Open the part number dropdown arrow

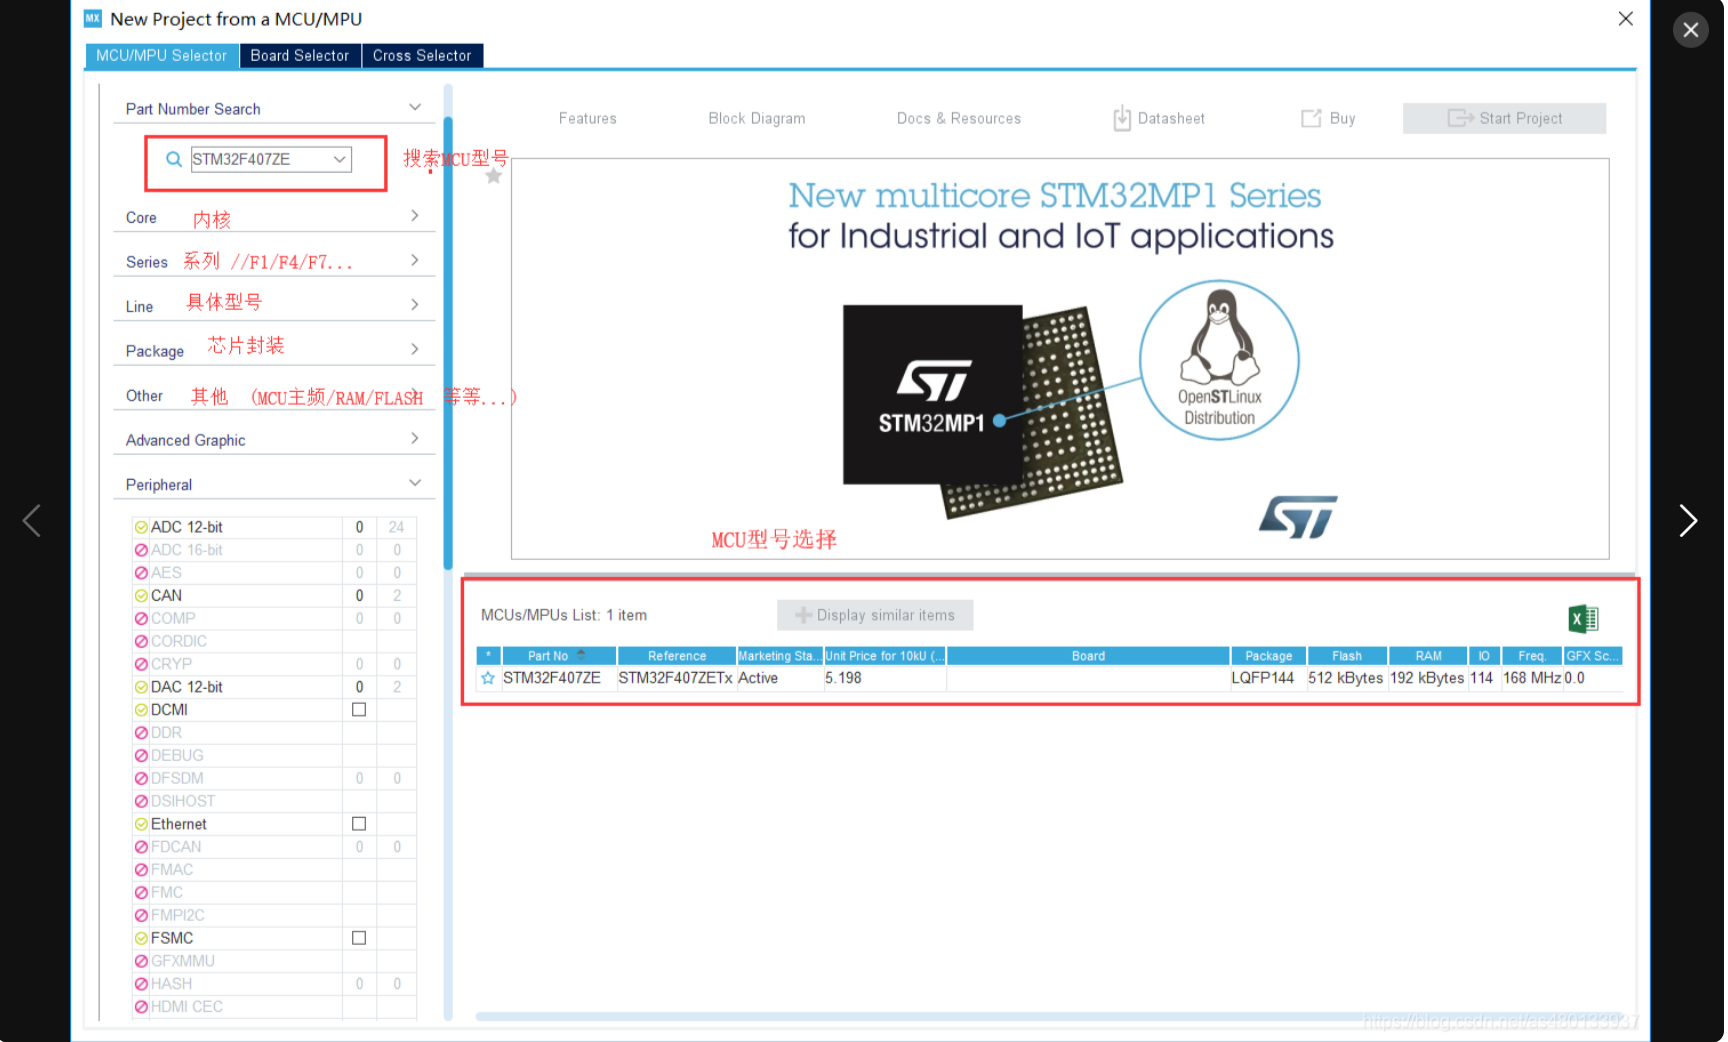(x=340, y=159)
